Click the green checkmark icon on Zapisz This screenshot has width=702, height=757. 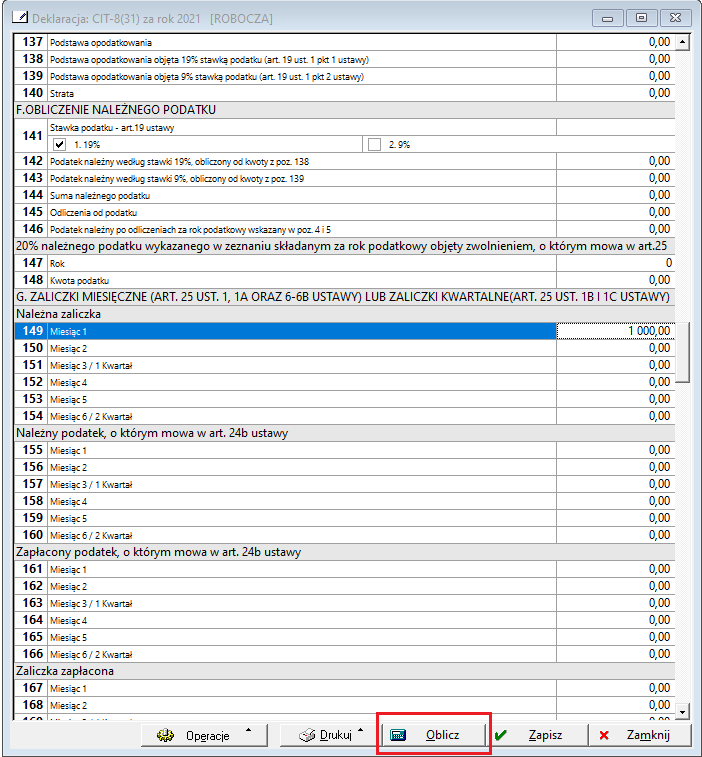coord(501,735)
